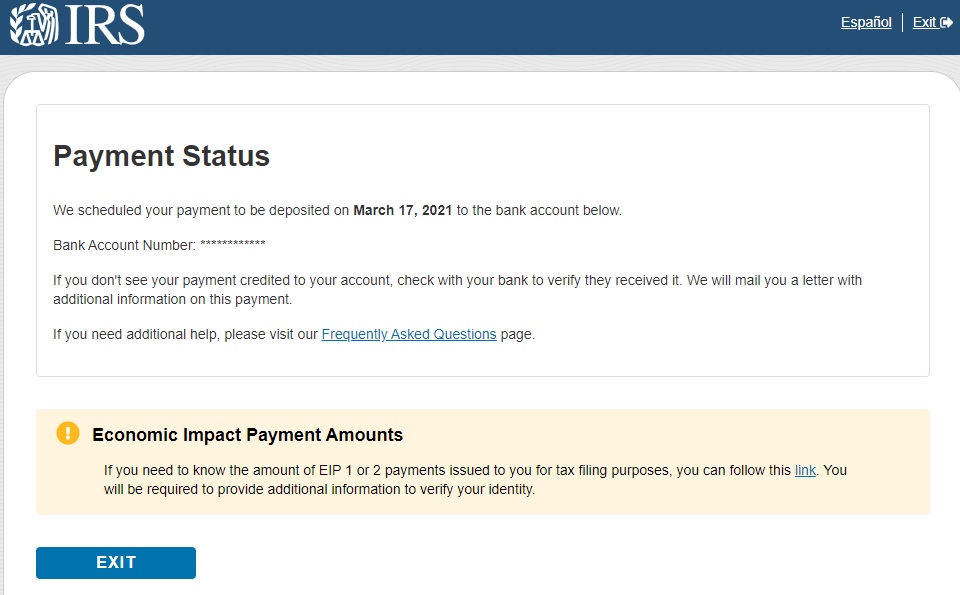Click the bold March 17, 2021 date
Viewport: 960px width, 595px height.
coord(402,210)
